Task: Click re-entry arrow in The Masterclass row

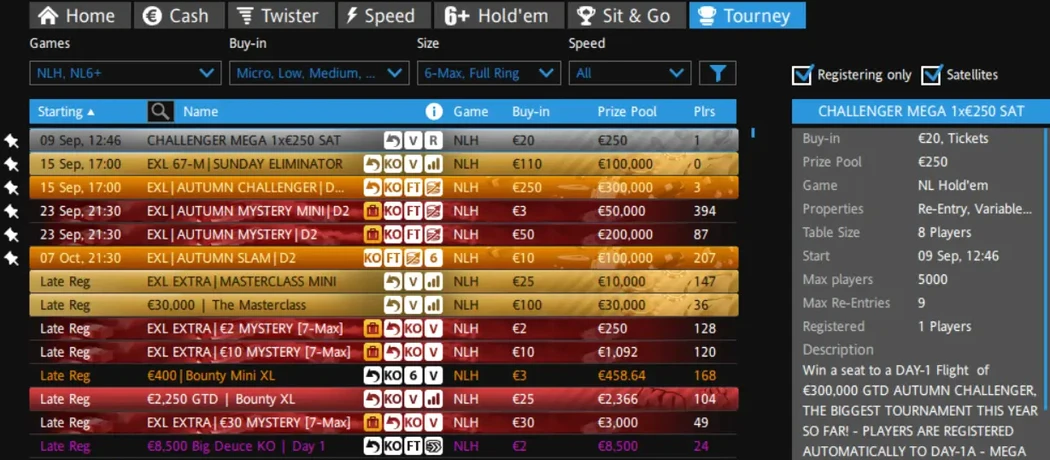Action: [x=393, y=305]
